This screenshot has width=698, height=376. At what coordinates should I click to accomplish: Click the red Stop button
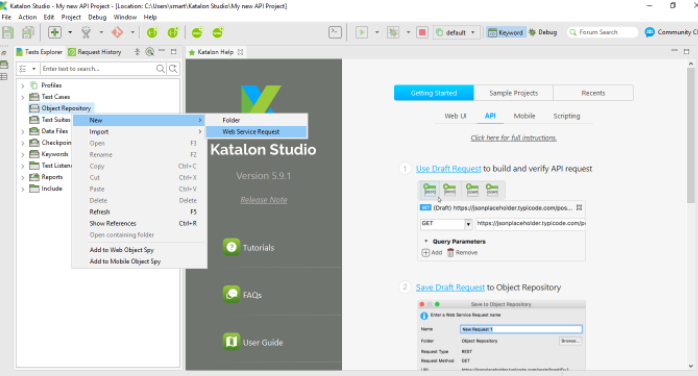tap(422, 32)
